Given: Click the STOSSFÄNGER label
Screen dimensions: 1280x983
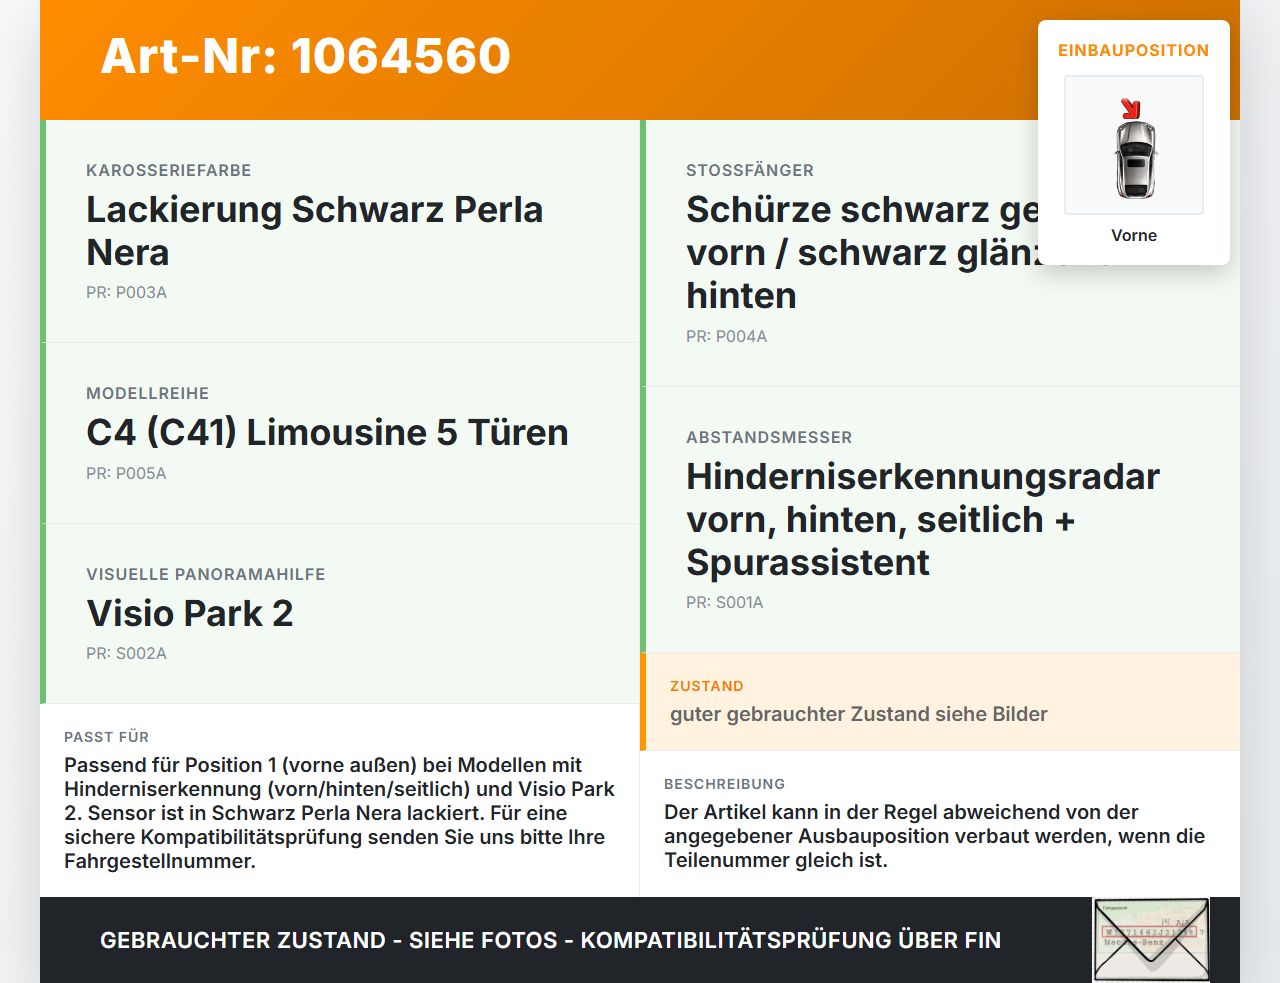Looking at the screenshot, I should [x=750, y=170].
